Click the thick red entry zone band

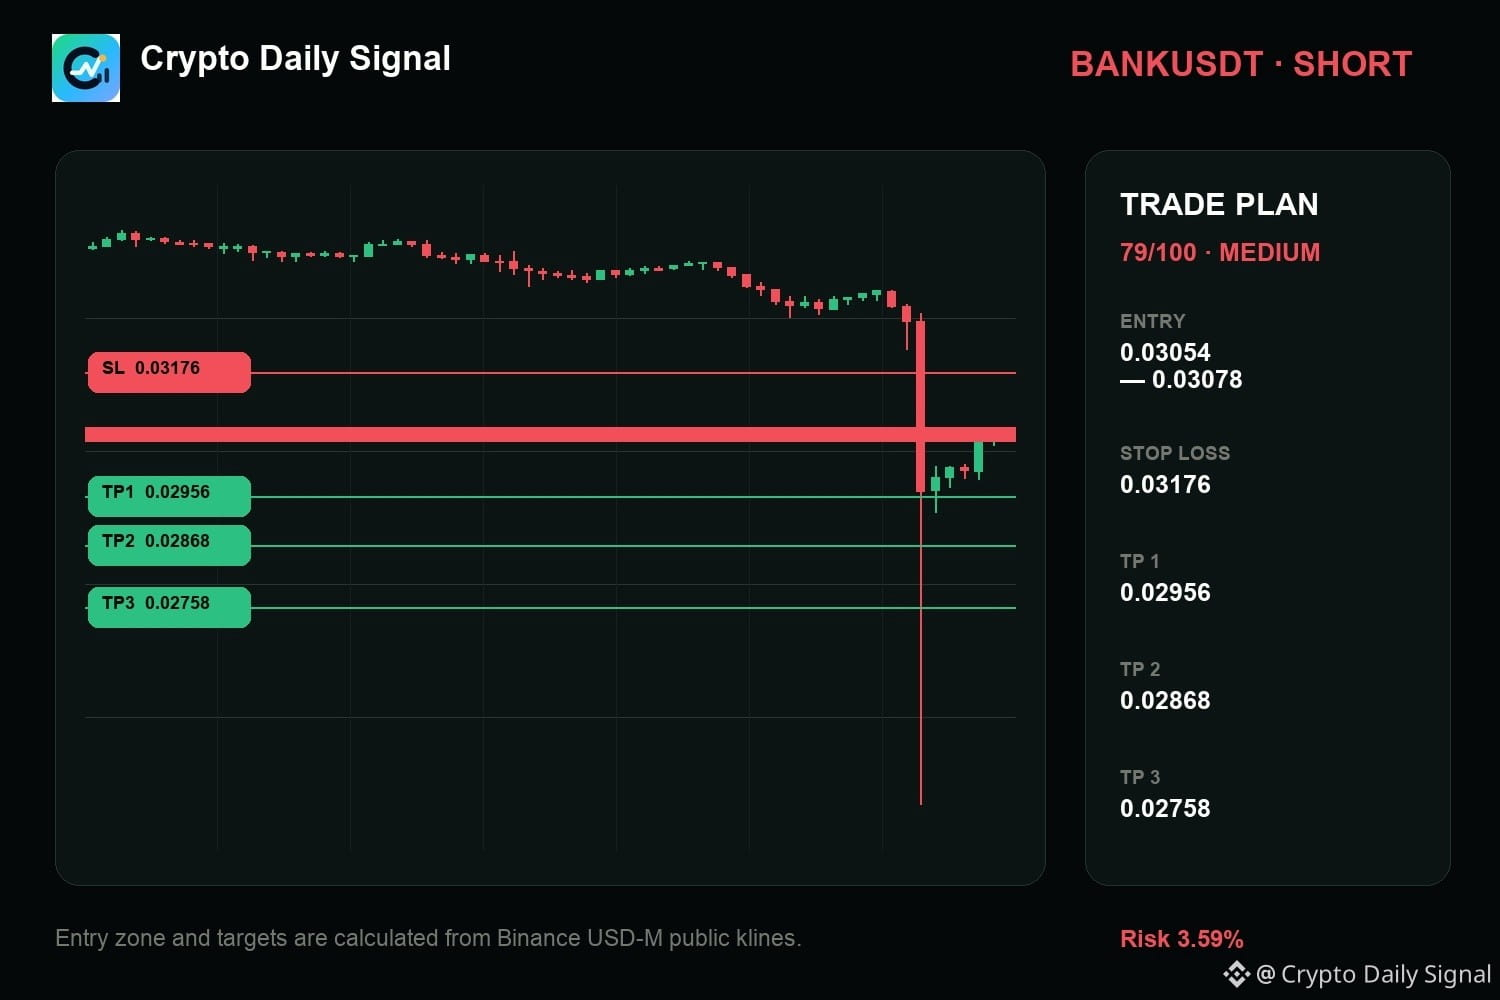click(550, 434)
